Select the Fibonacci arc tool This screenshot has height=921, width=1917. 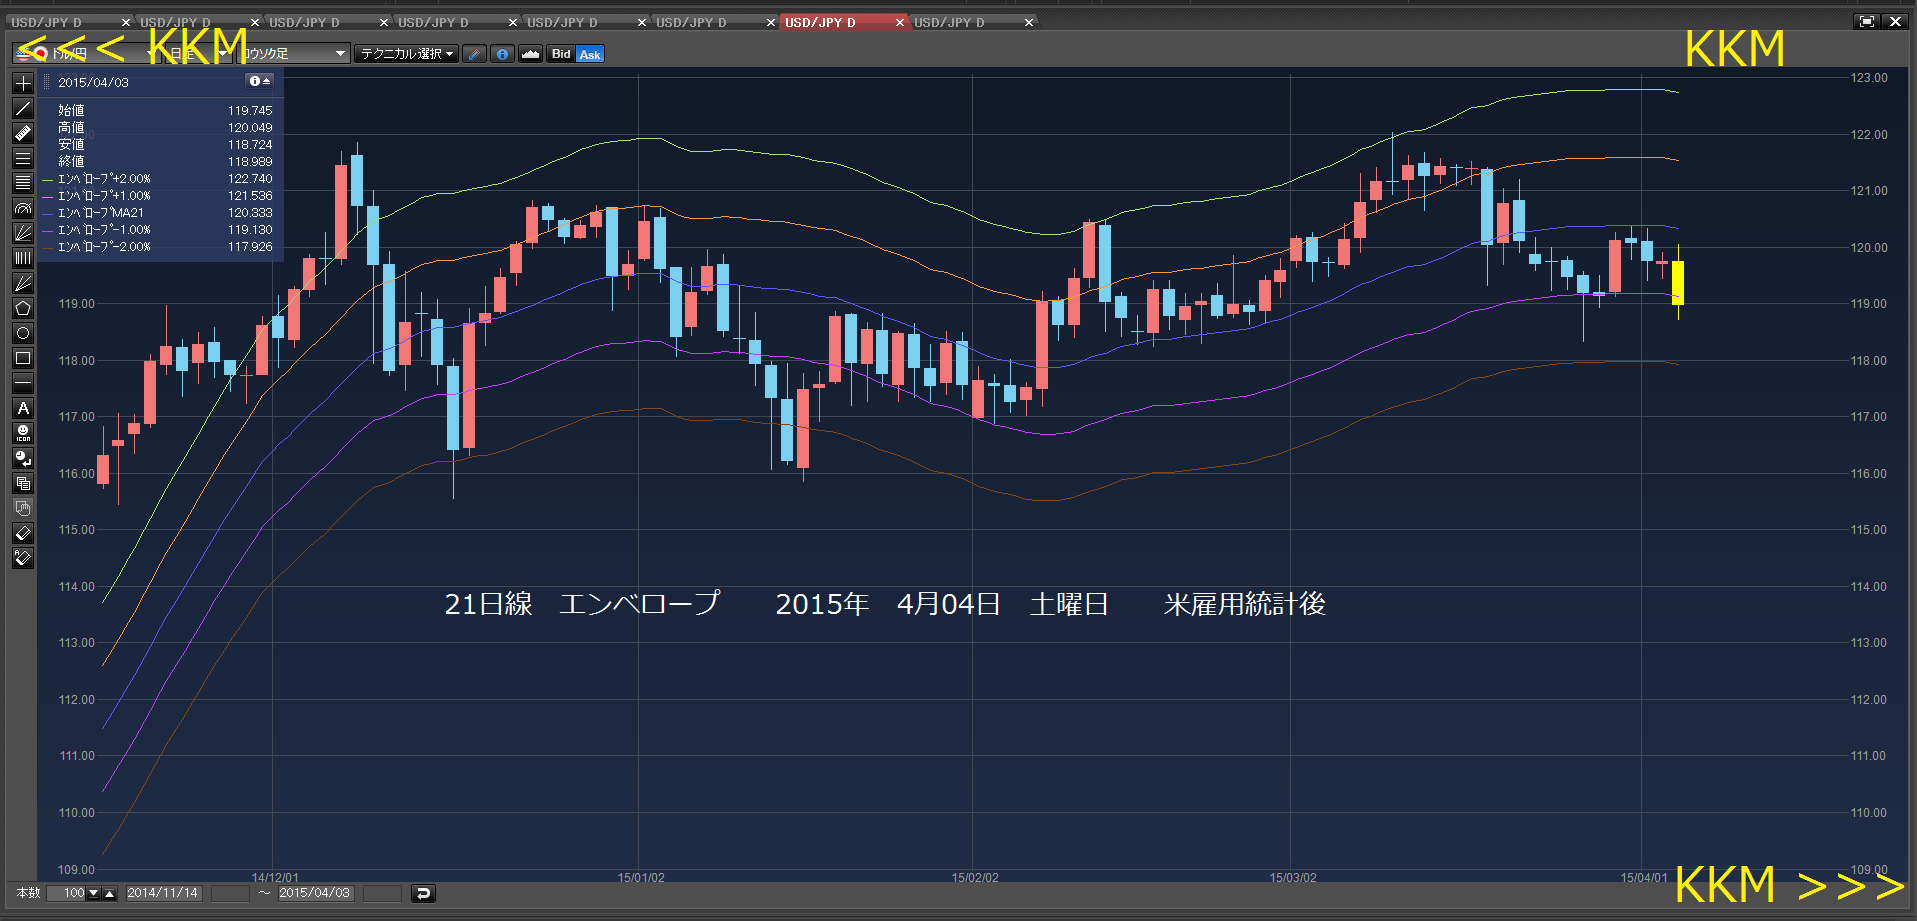click(x=23, y=208)
